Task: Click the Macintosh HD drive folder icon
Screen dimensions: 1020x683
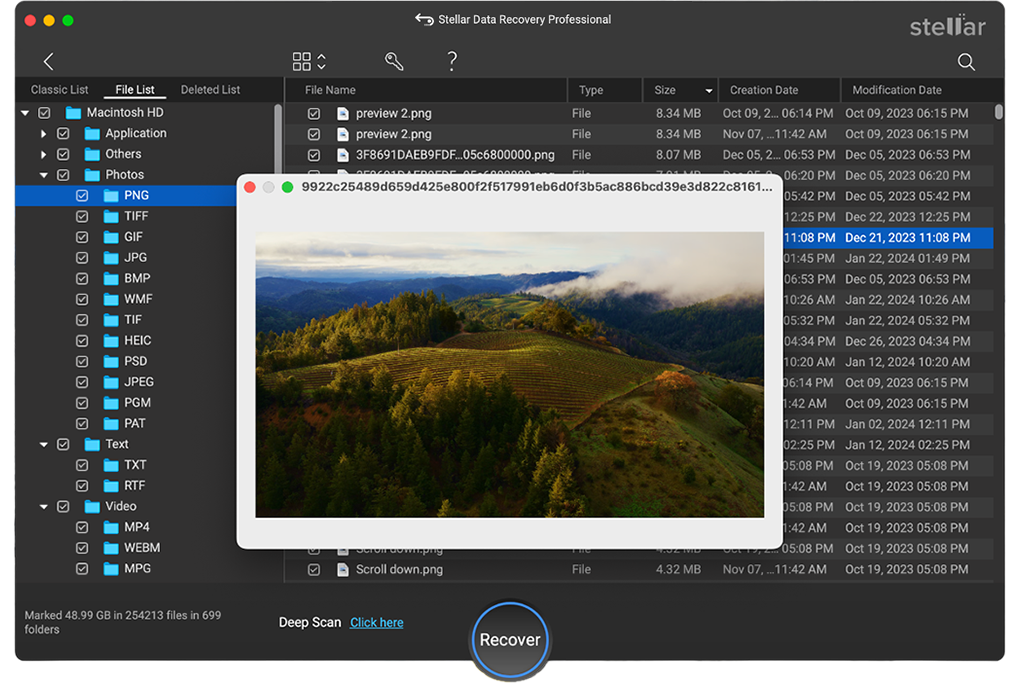Action: [x=73, y=113]
